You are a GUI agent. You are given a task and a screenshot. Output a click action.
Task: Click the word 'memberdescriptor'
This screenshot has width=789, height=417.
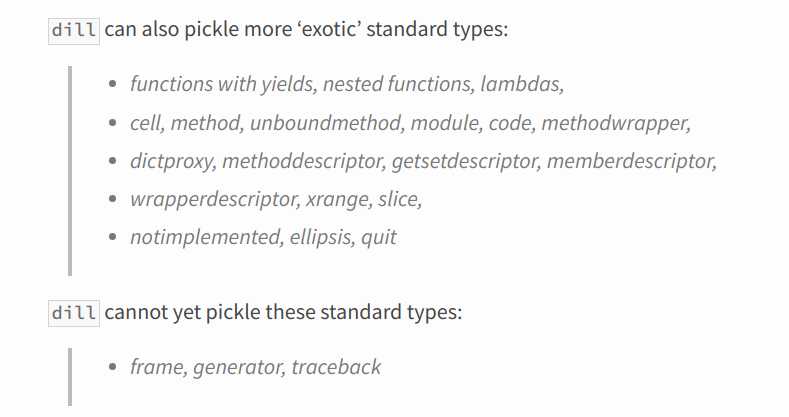pyautogui.click(x=629, y=161)
